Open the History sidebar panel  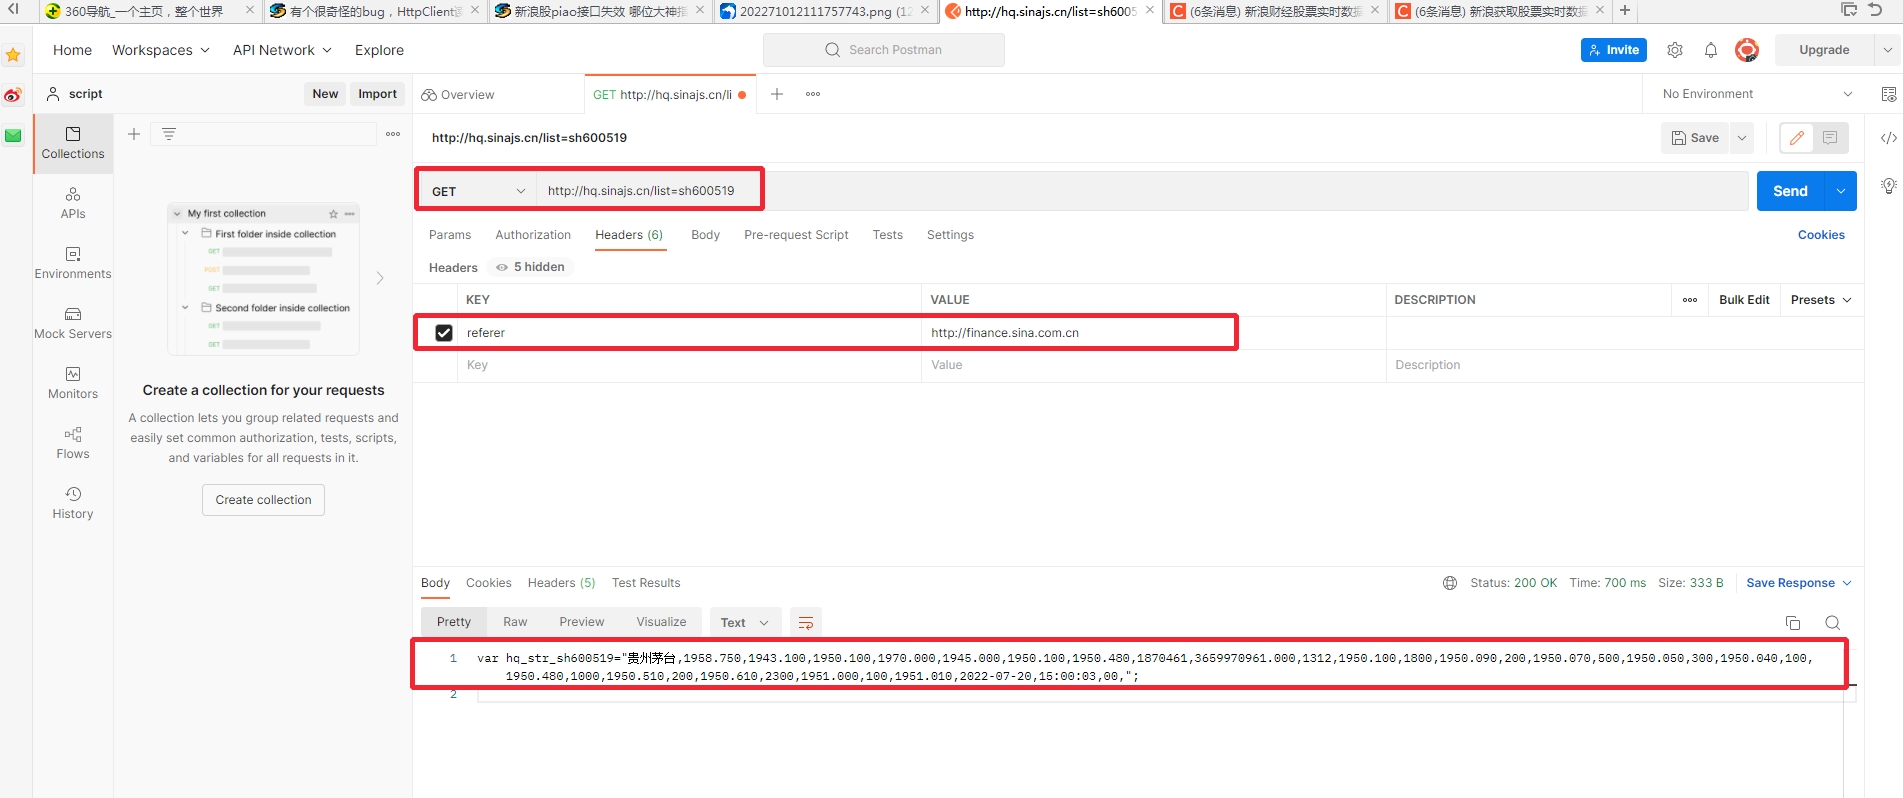73,503
